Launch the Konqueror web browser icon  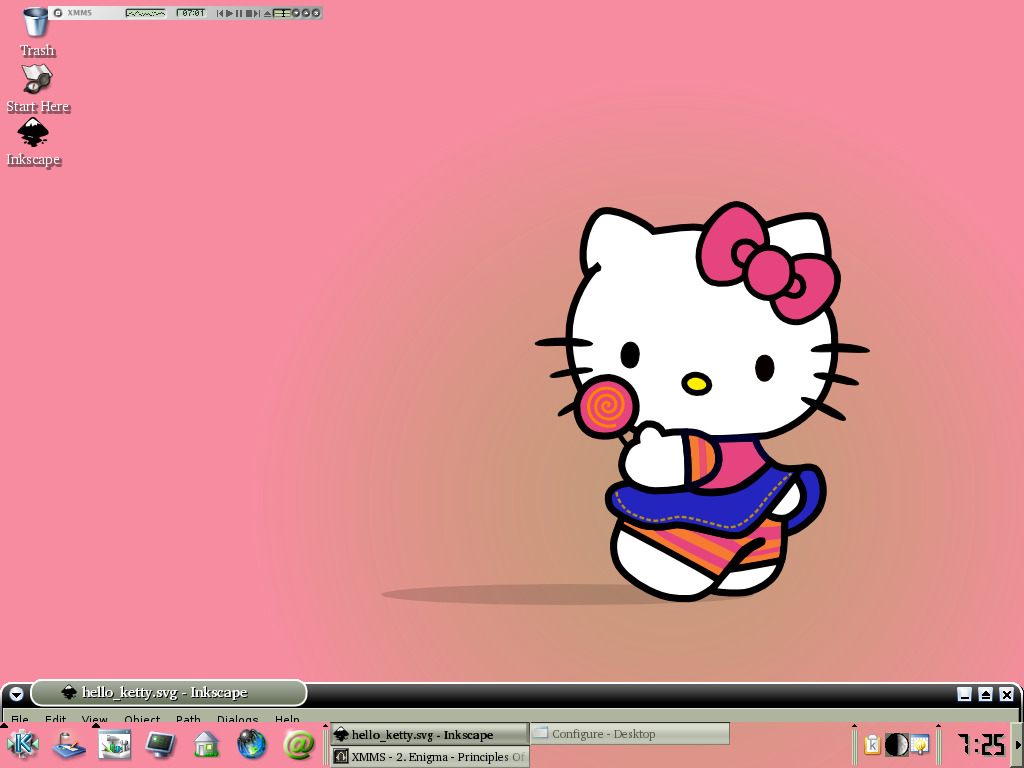click(251, 744)
